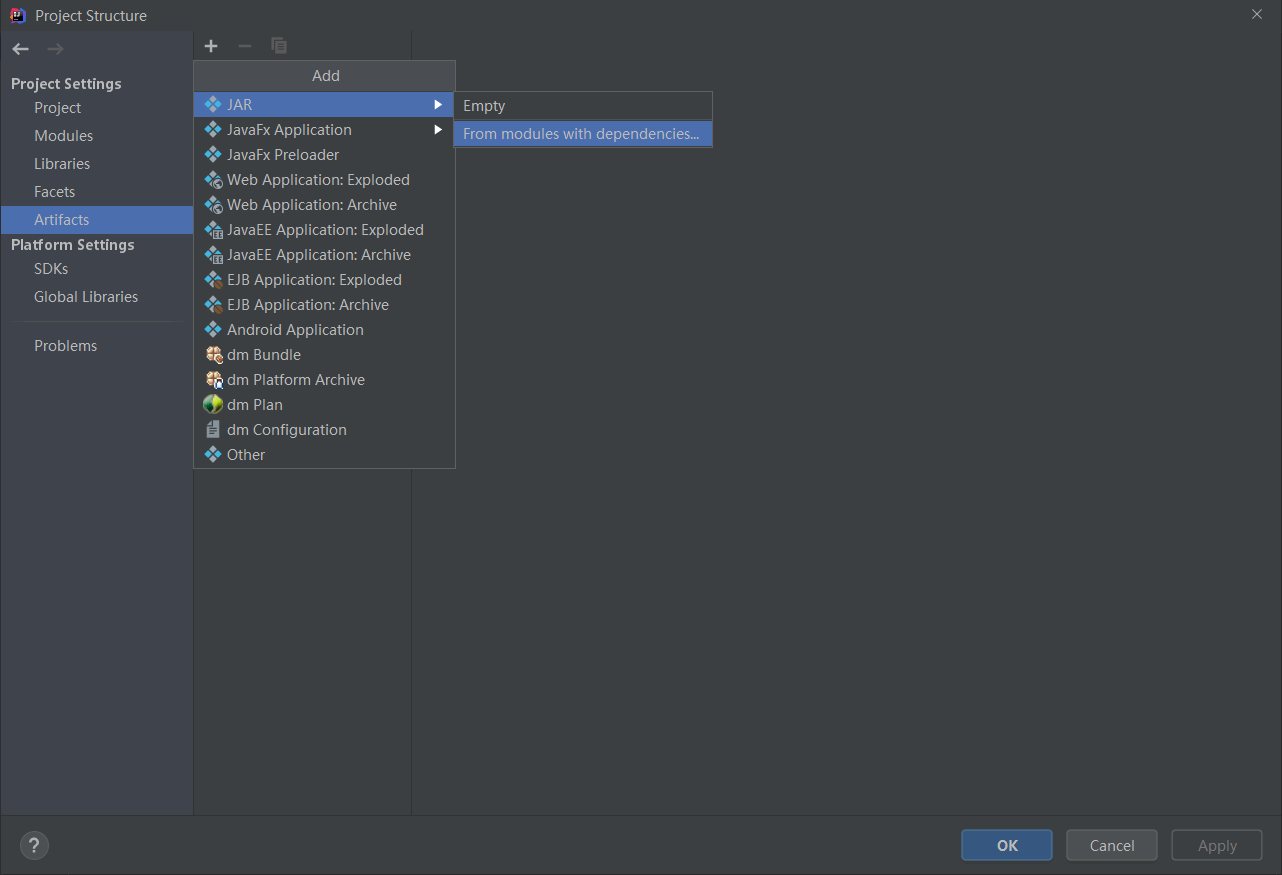Select JAR in the Add menu
Image resolution: width=1282 pixels, height=875 pixels.
coord(324,104)
